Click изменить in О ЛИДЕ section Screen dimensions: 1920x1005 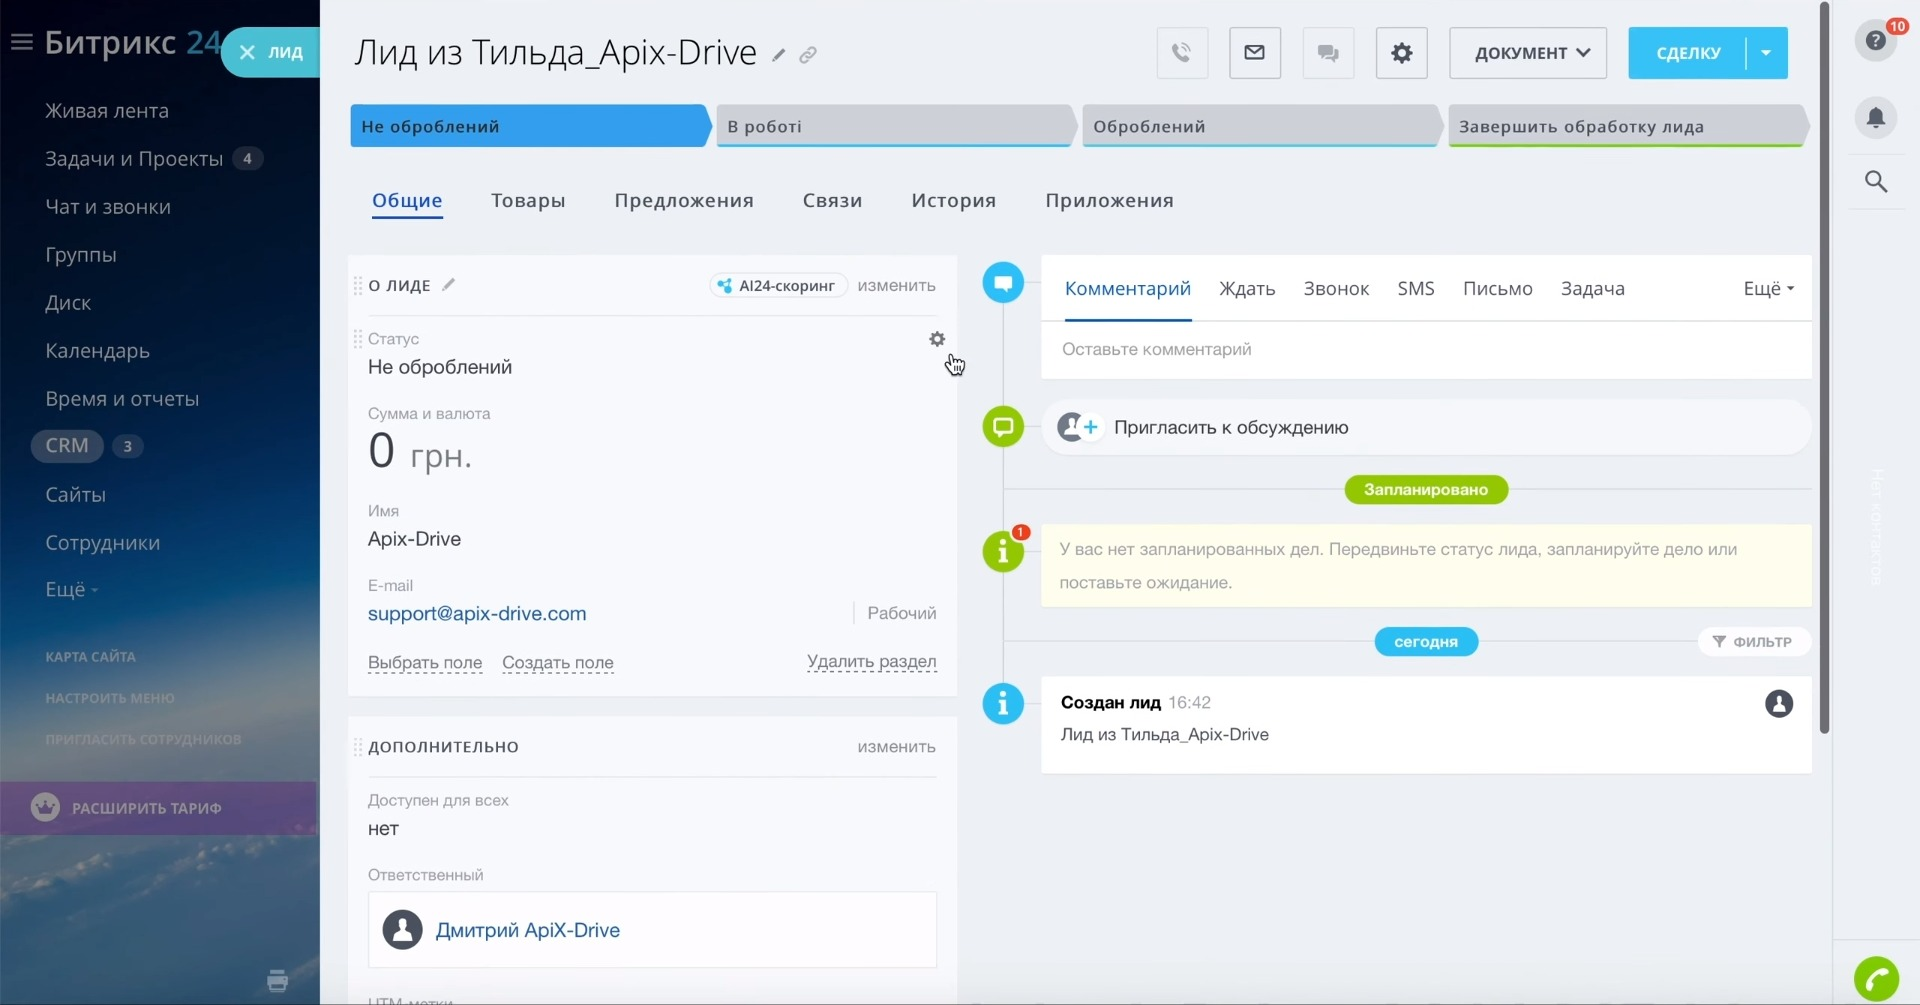[896, 286]
